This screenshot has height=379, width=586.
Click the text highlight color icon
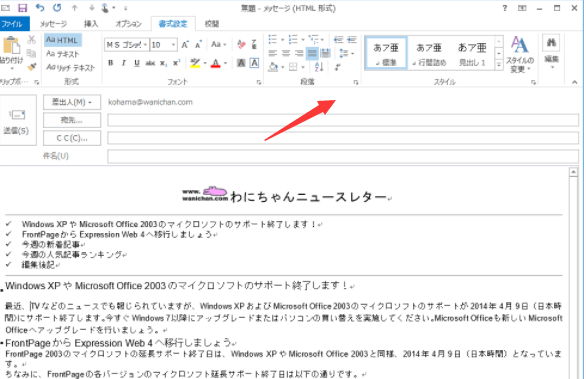point(195,63)
